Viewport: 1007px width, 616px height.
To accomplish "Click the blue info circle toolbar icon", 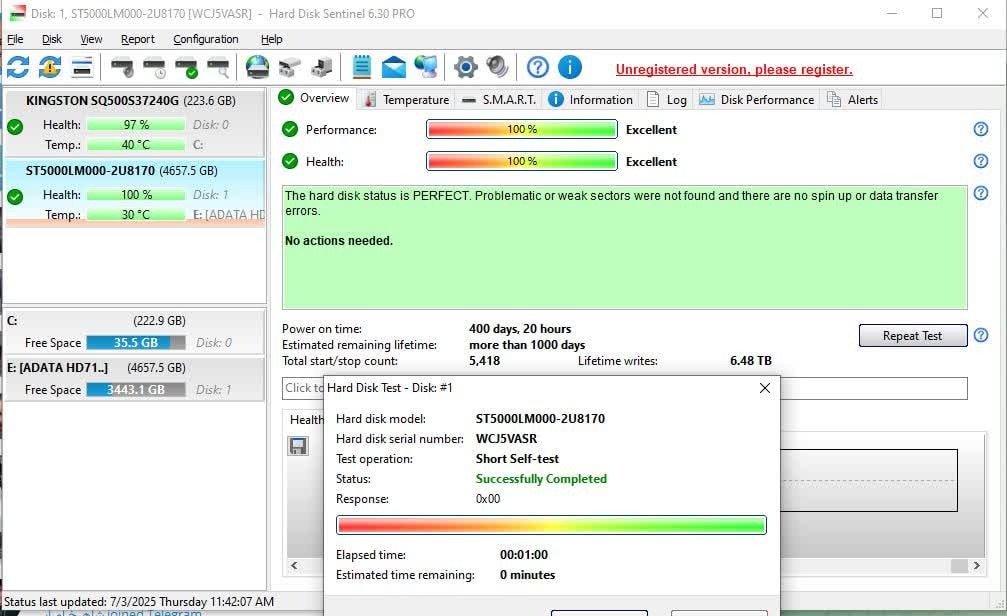I will coord(570,67).
